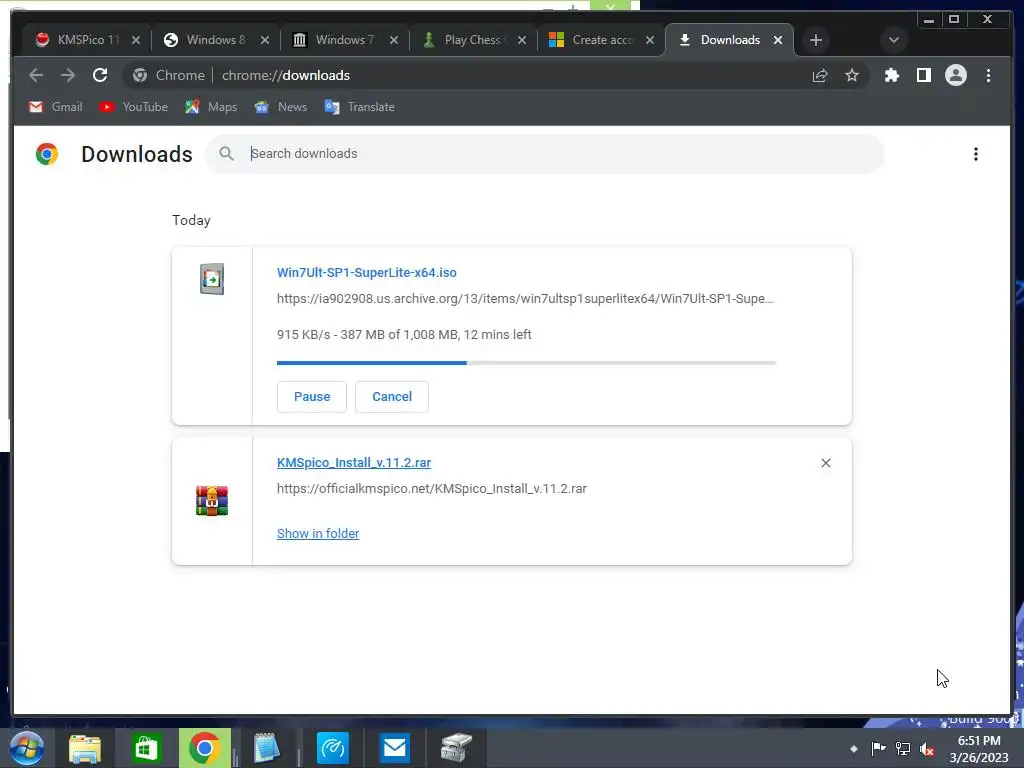
Task: Open KMSpico_Install_v.11.2.rar file link
Action: [x=354, y=462]
